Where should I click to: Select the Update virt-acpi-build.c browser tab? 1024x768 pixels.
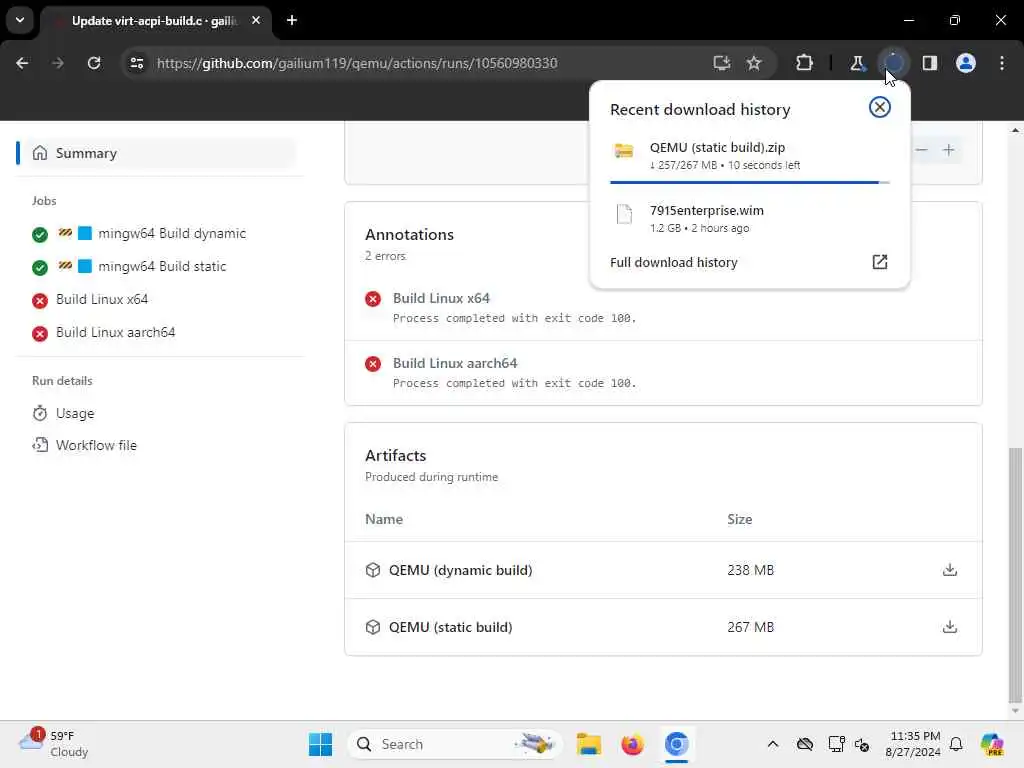click(154, 21)
